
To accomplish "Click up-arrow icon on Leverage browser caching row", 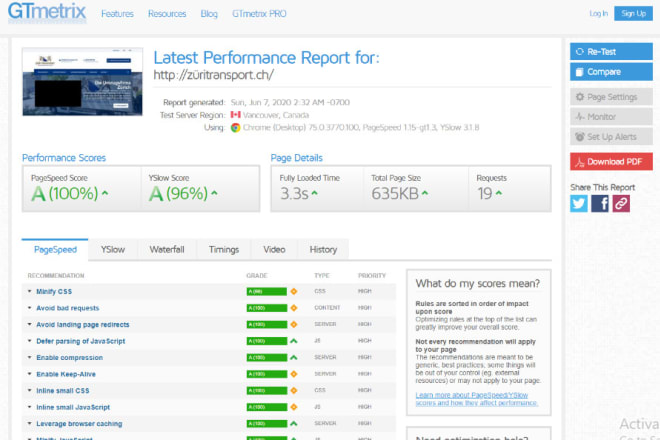I will click(294, 424).
